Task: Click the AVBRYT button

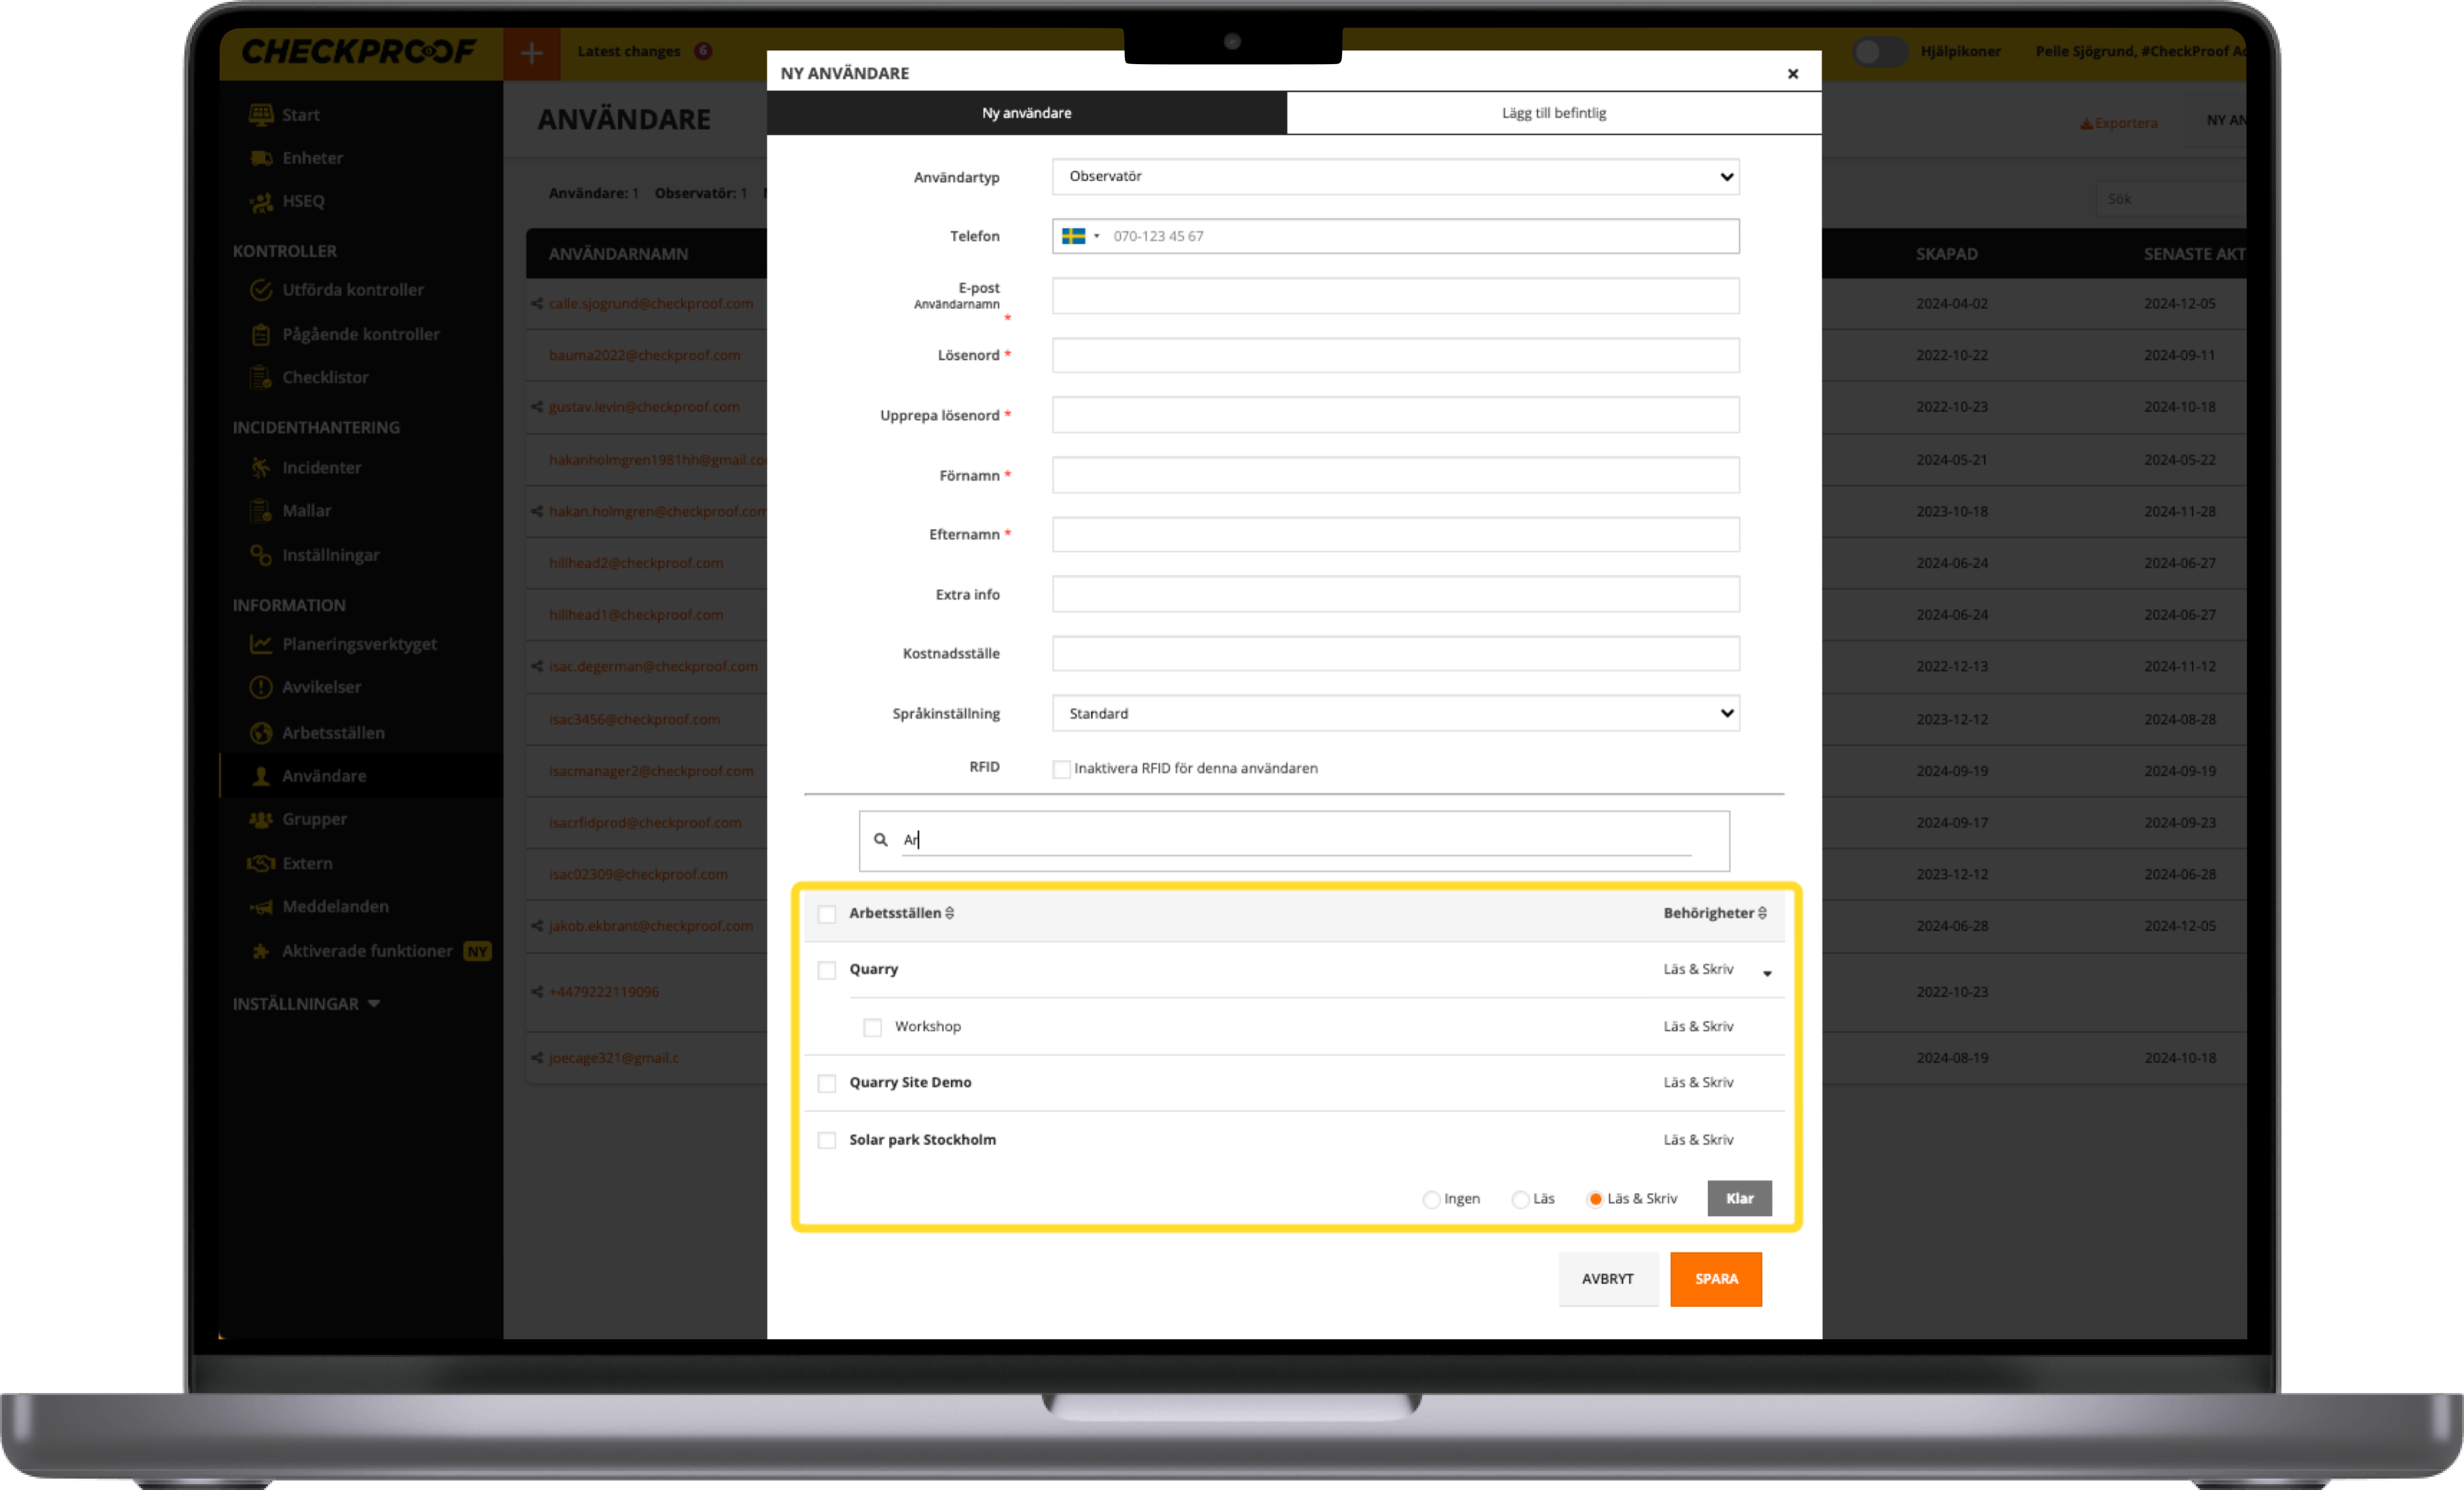Action: 1607,1279
